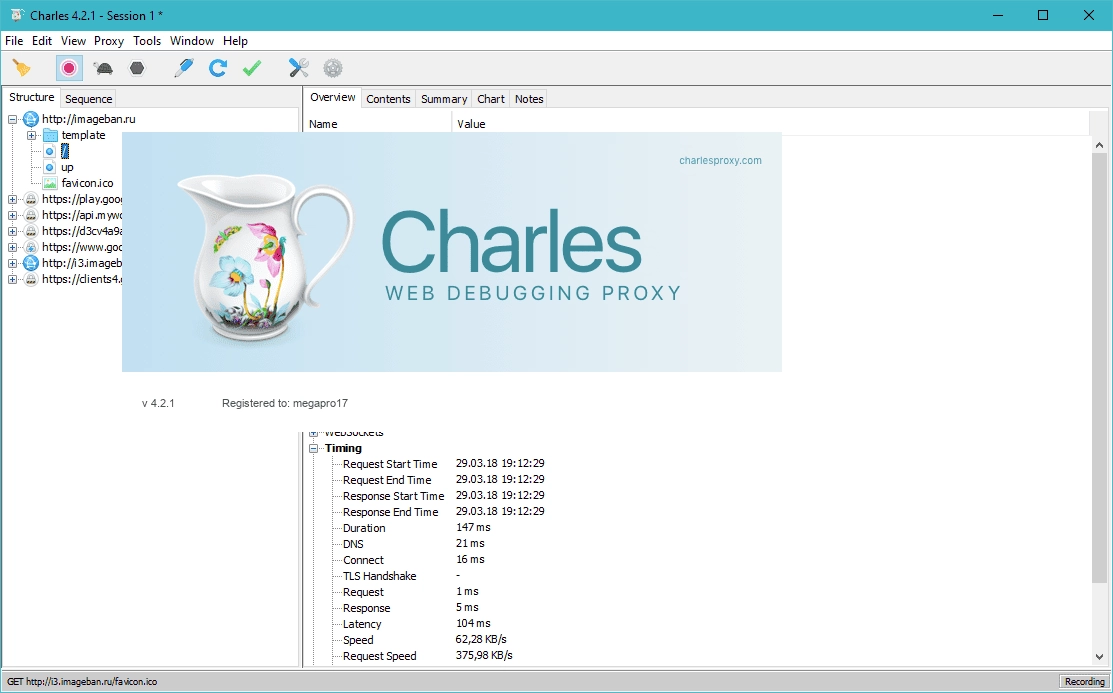This screenshot has height=693, width=1113.
Task: Open the Edit menu
Action: 42,40
